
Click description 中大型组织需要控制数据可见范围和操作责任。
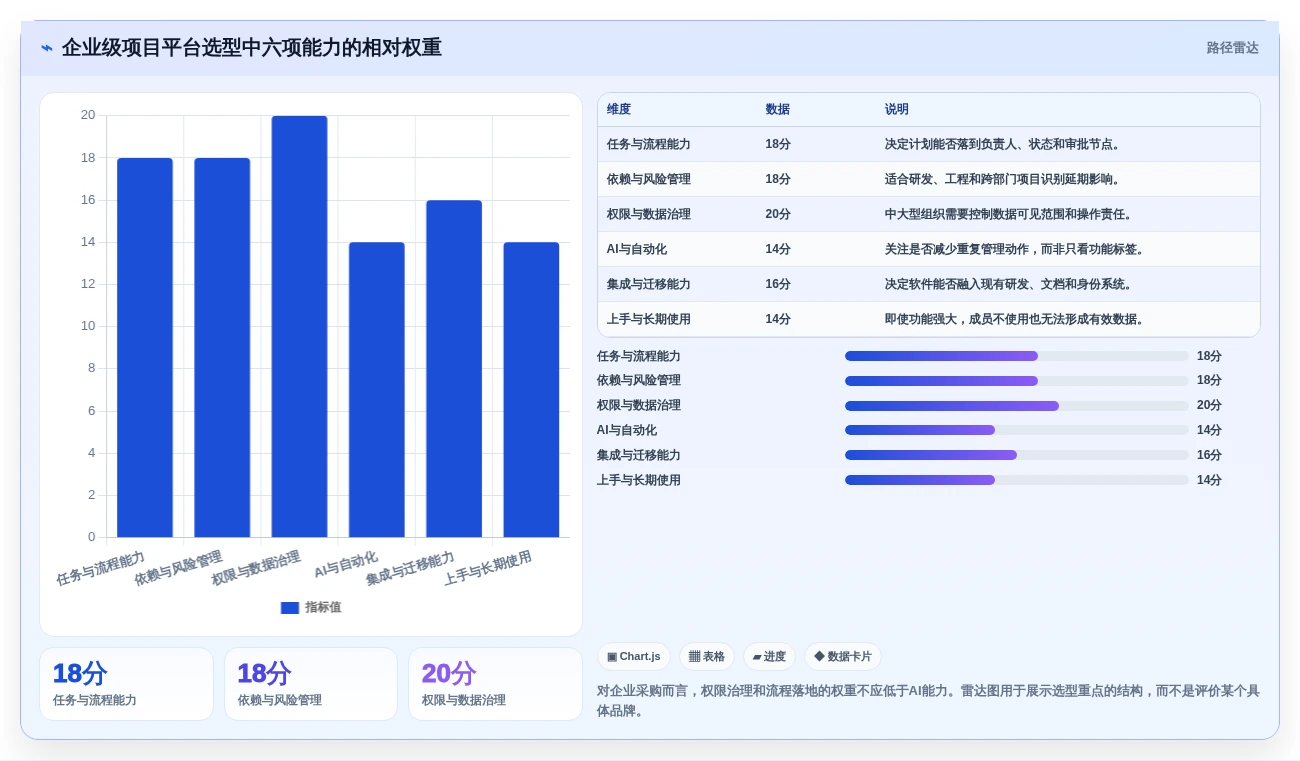(x=1010, y=214)
